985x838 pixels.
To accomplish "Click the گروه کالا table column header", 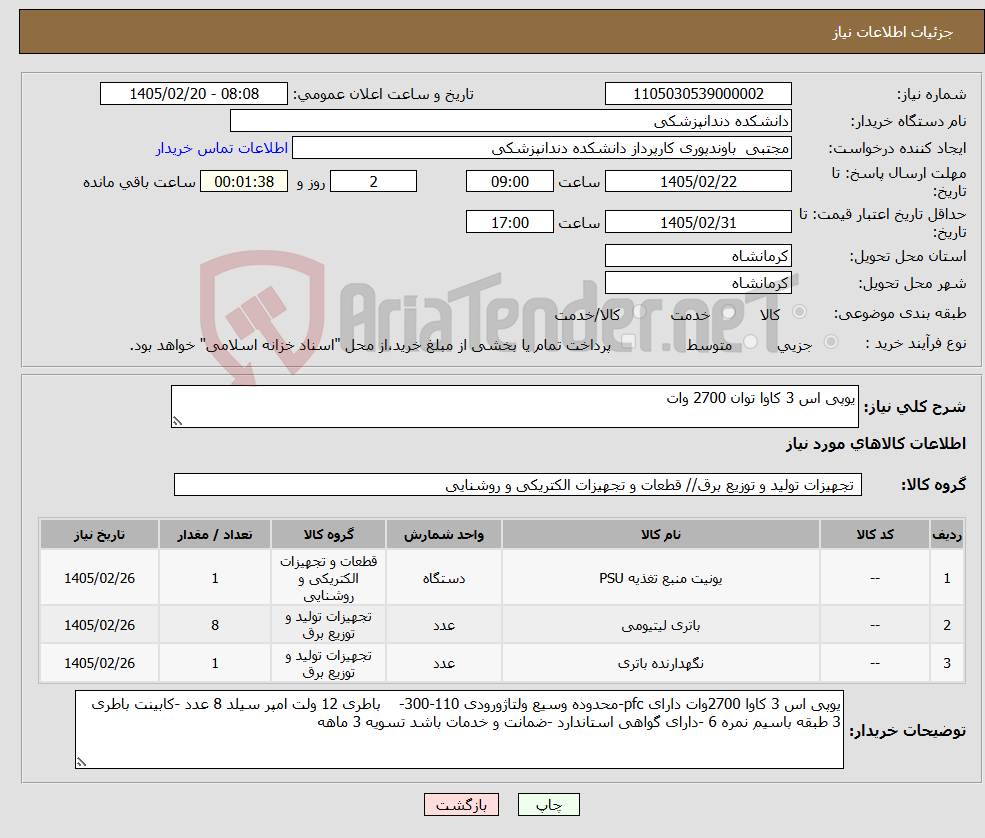I will [329, 535].
